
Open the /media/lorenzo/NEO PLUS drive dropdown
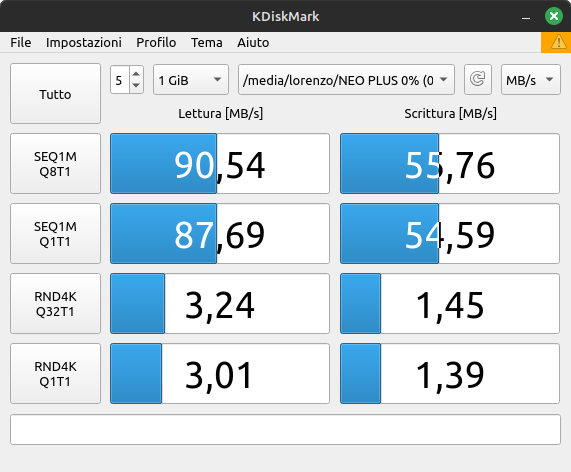[x=346, y=80]
